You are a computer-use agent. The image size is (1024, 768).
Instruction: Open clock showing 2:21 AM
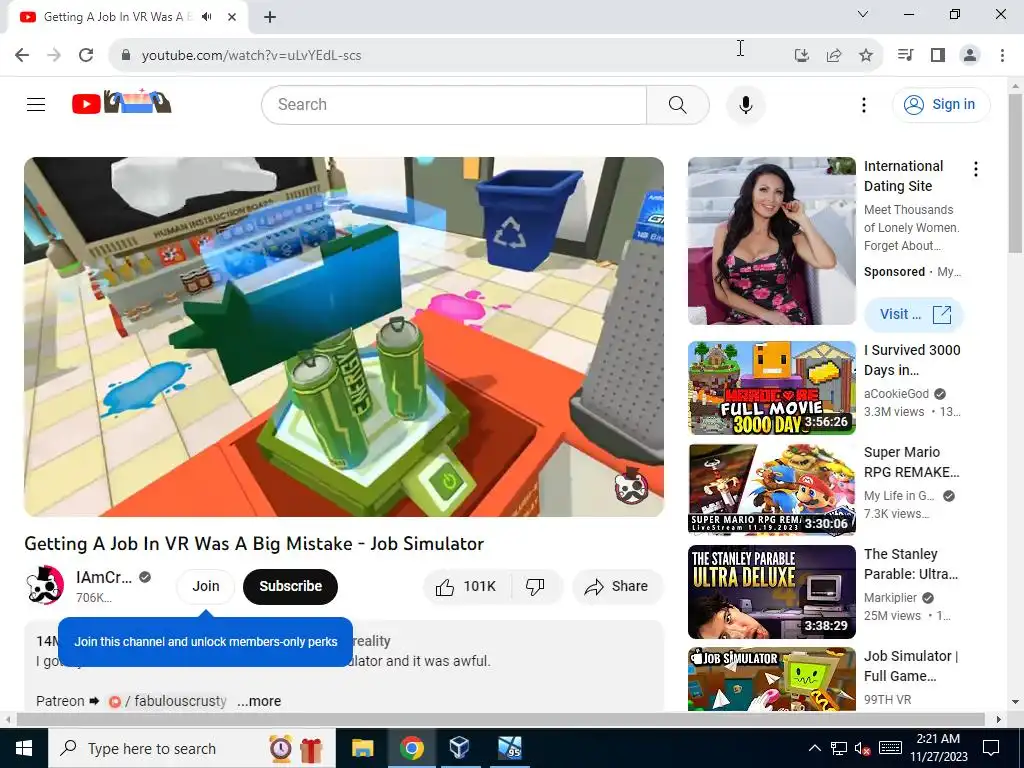[x=938, y=748]
